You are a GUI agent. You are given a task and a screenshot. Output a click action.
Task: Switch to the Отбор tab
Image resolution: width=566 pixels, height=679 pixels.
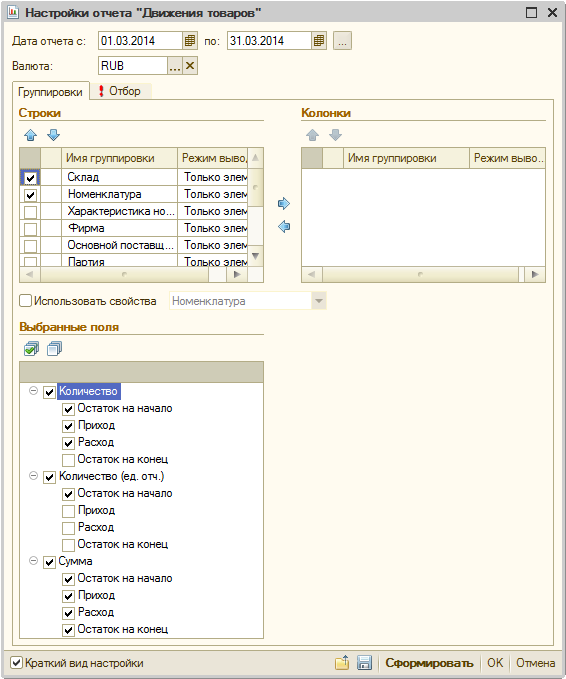point(121,91)
